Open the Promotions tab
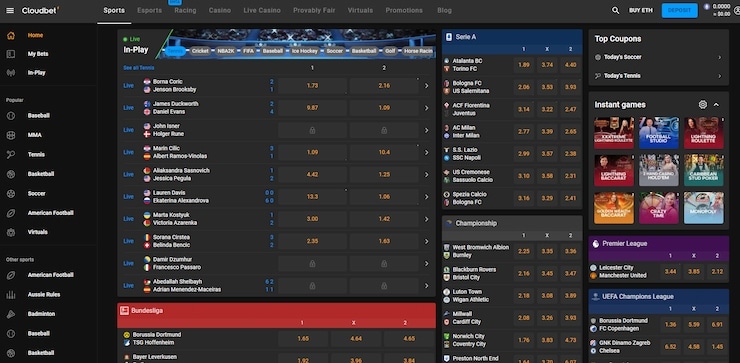740x363 pixels. [x=404, y=10]
